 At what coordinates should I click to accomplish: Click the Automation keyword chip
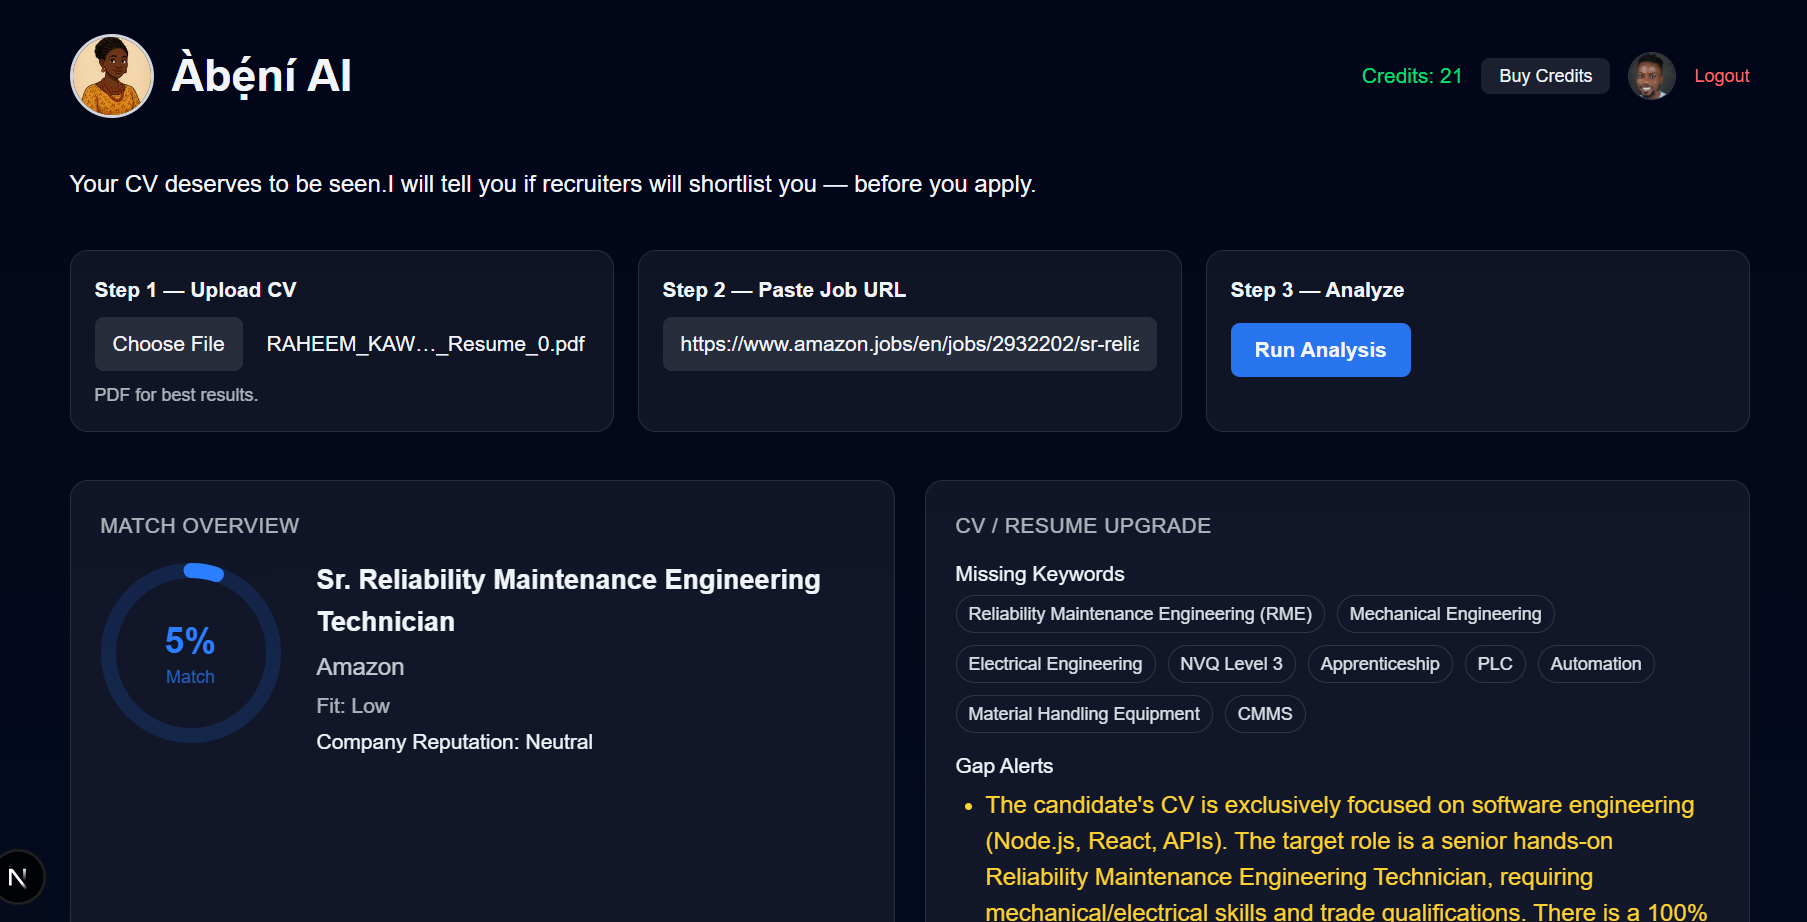pyautogui.click(x=1595, y=664)
